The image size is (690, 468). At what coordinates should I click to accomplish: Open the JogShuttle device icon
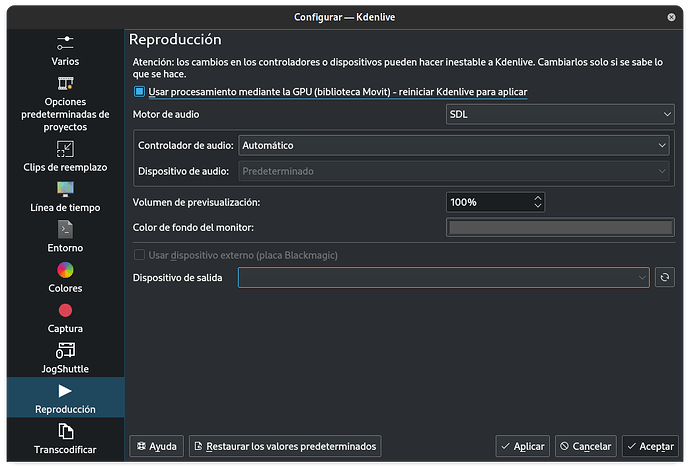coord(65,351)
